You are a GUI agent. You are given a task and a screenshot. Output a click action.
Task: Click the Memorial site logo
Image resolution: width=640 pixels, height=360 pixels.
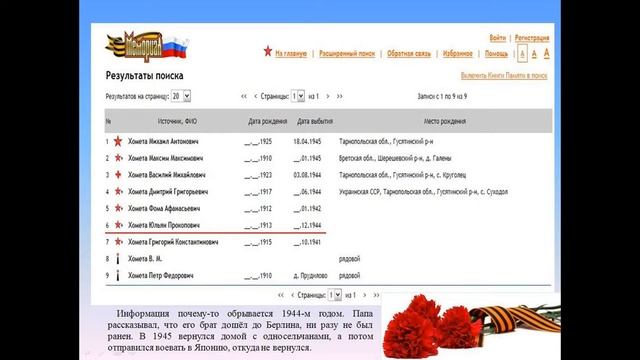147,47
